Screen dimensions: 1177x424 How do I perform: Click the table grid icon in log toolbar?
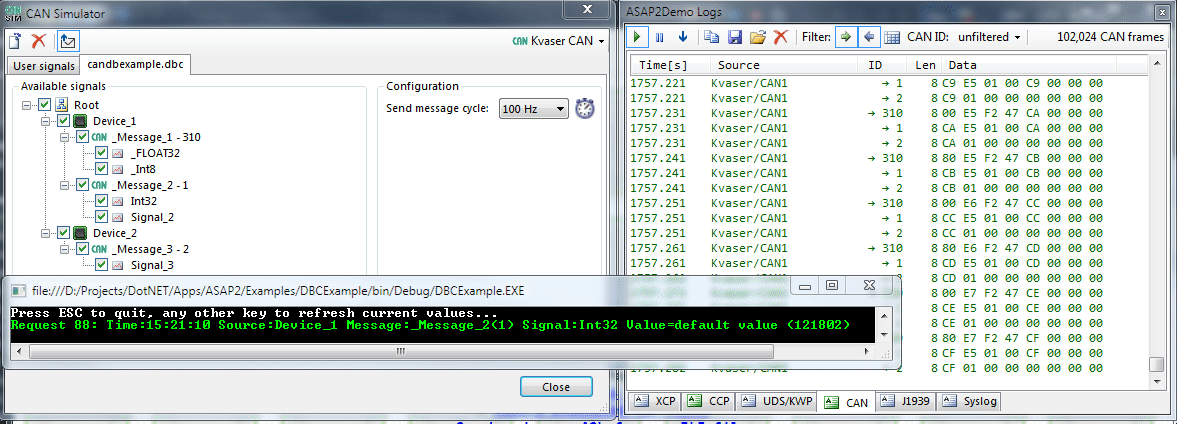[892, 36]
